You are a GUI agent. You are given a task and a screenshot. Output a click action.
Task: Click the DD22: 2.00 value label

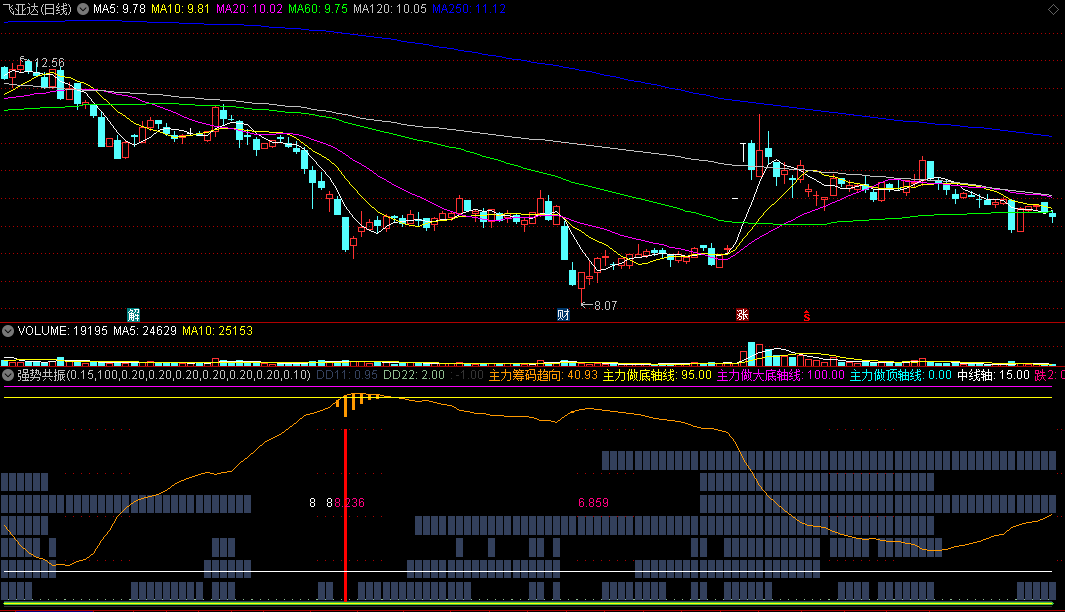[x=414, y=375]
